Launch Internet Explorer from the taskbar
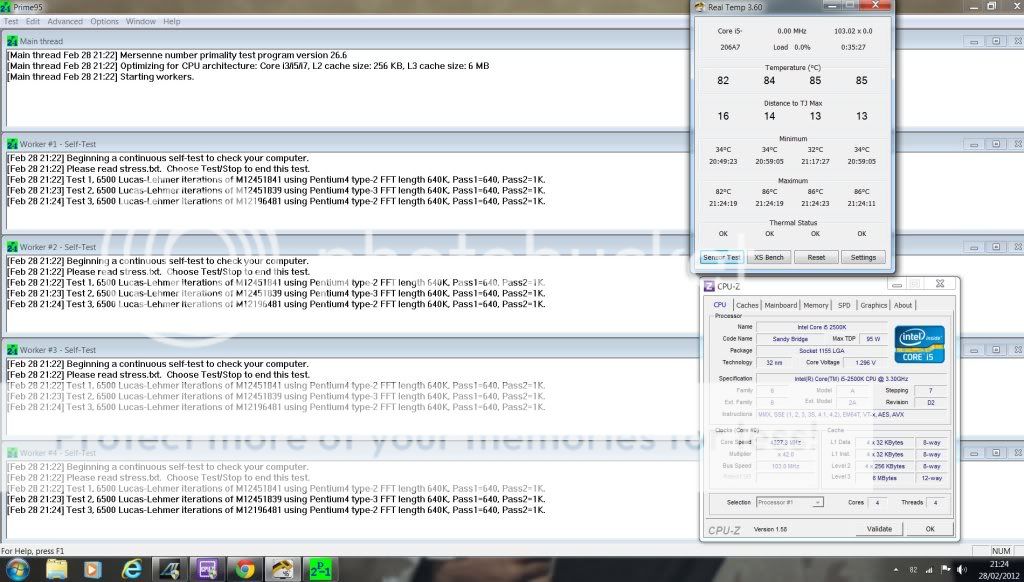Screen dimensions: 1024x582 [x=131, y=569]
